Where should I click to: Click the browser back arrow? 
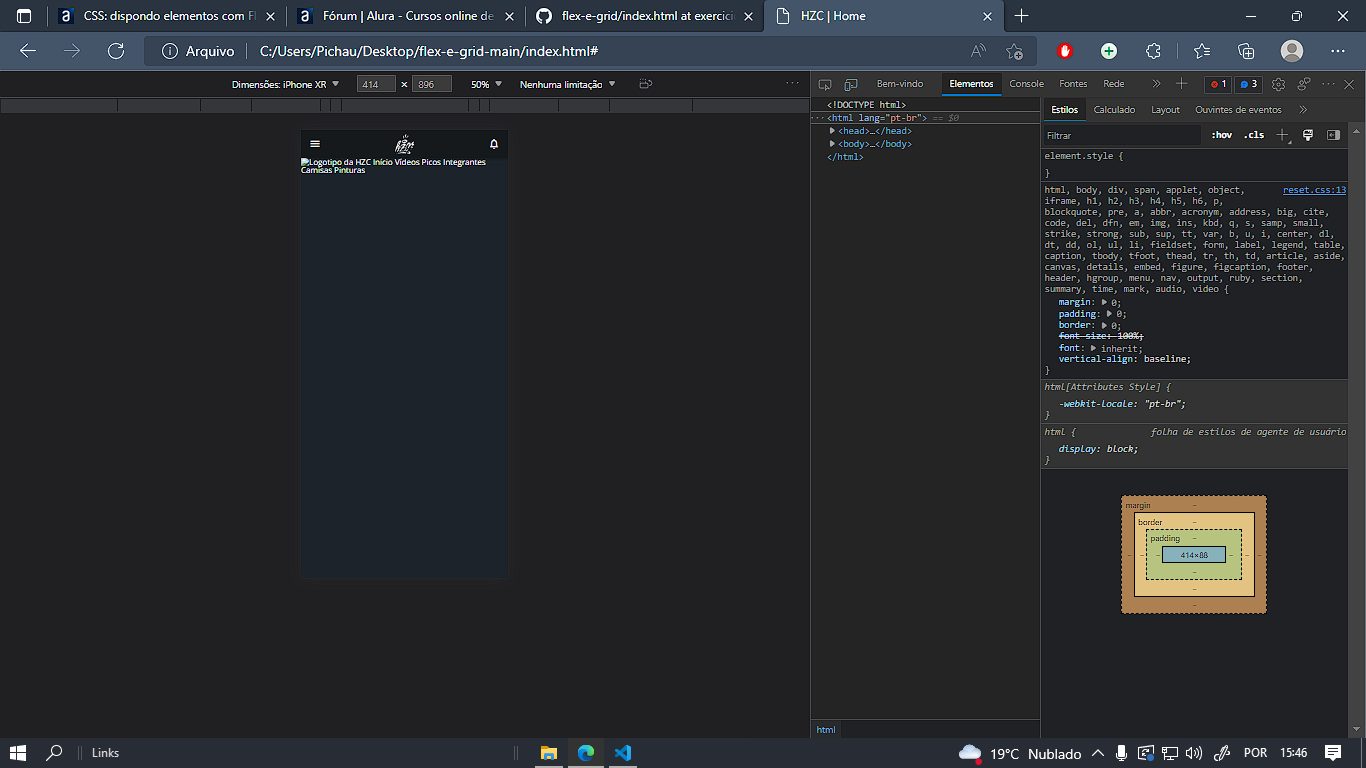[x=28, y=51]
